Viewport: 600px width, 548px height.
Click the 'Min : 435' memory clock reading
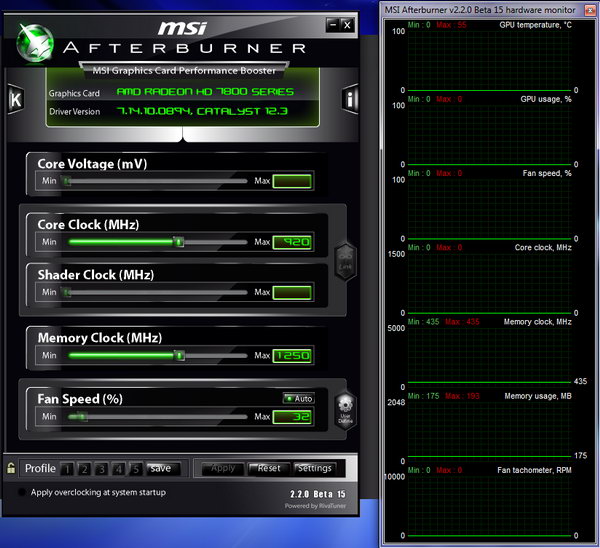(423, 322)
